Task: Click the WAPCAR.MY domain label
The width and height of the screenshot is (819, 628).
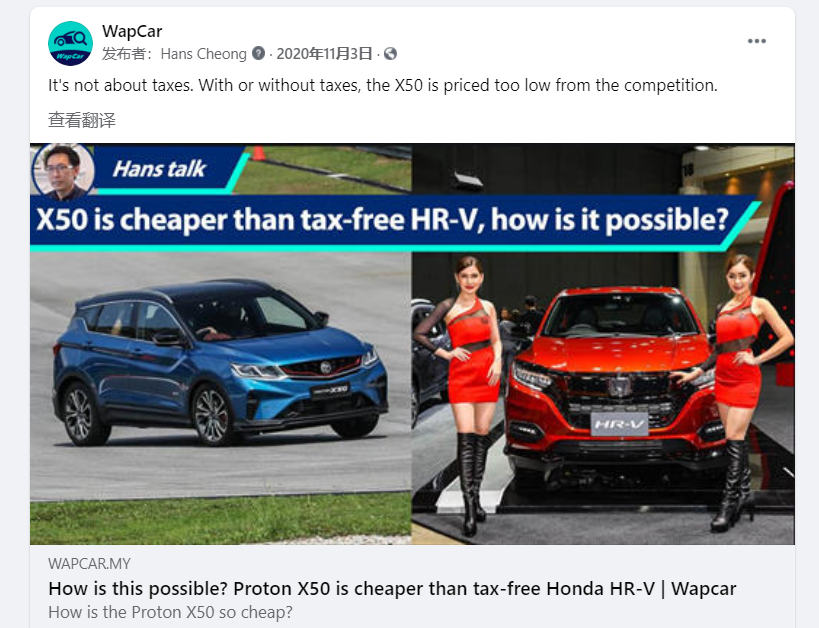Action: click(89, 564)
